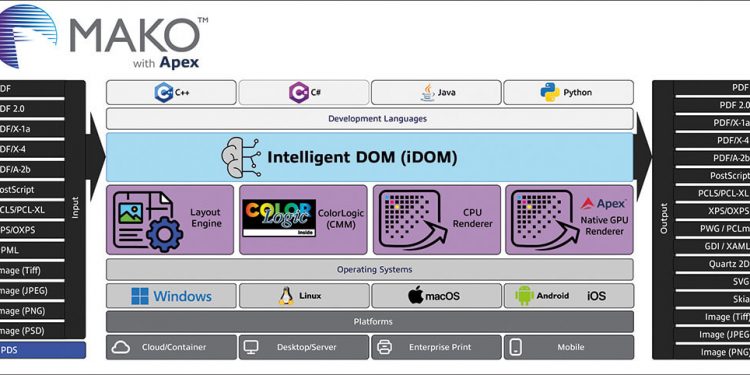Viewport: 750px width, 375px height.
Task: Select PDF/X-4 in the output list
Action: pos(712,140)
